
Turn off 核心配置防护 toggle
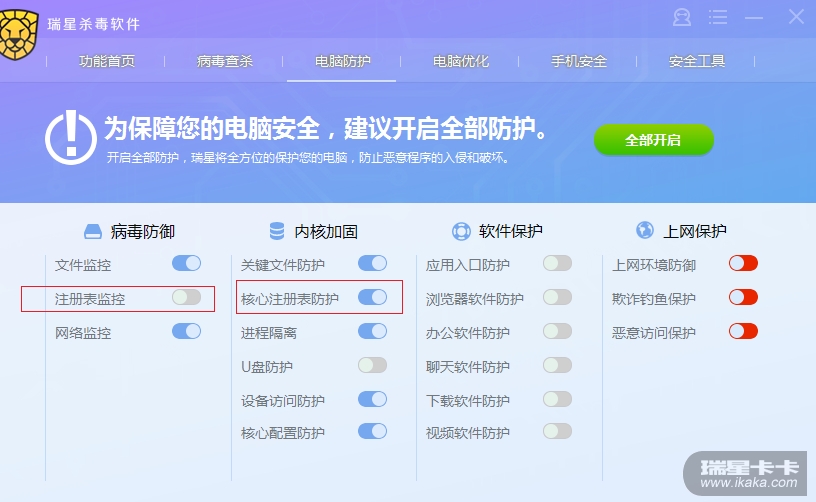[372, 431]
